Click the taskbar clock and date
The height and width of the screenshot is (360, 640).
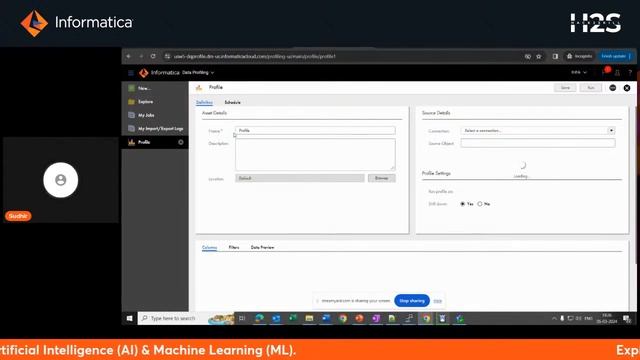pos(607,318)
